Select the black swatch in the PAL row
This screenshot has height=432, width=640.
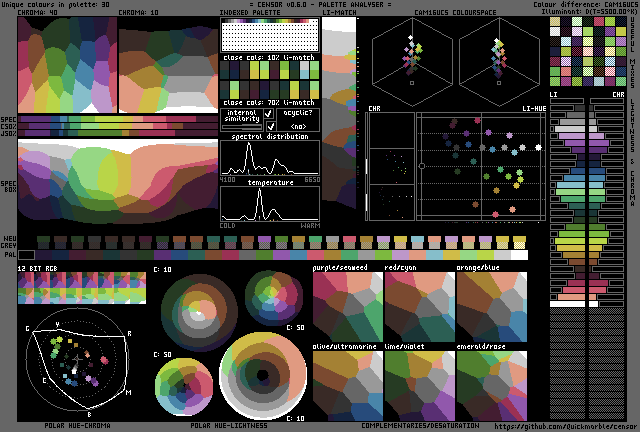(27, 255)
